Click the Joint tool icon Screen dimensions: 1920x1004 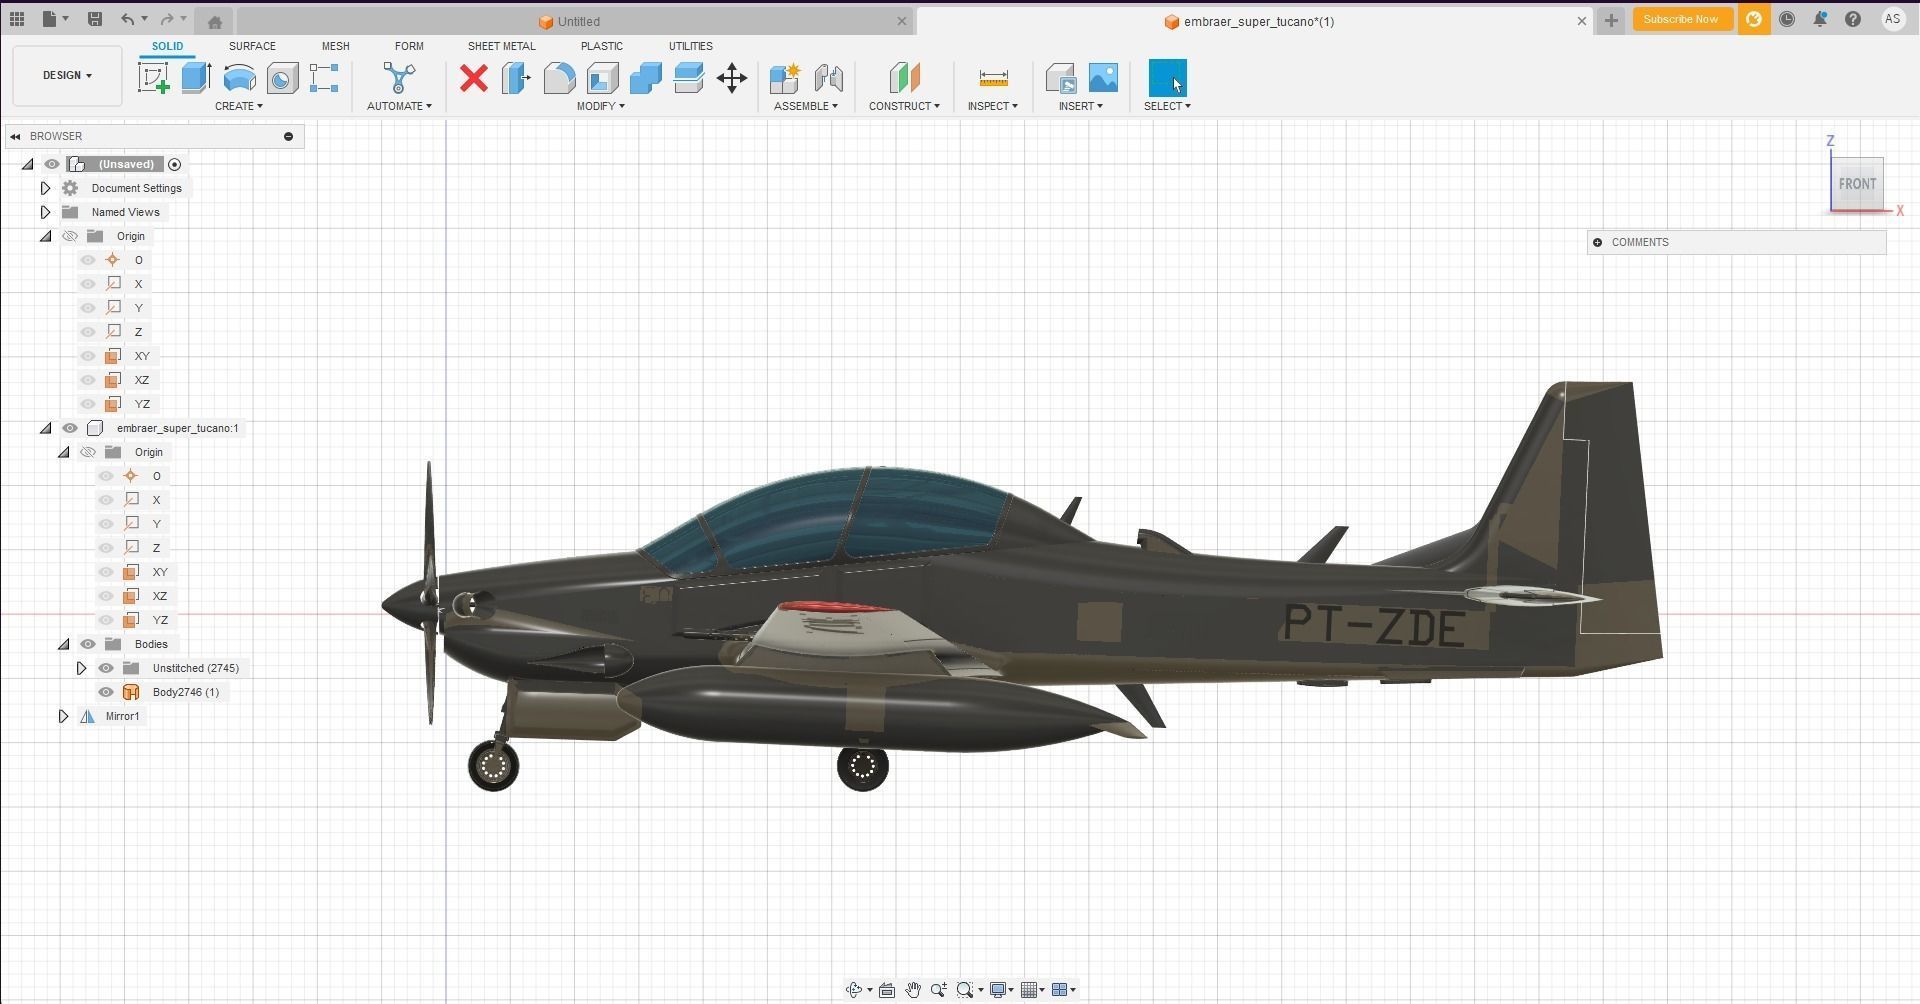(828, 78)
